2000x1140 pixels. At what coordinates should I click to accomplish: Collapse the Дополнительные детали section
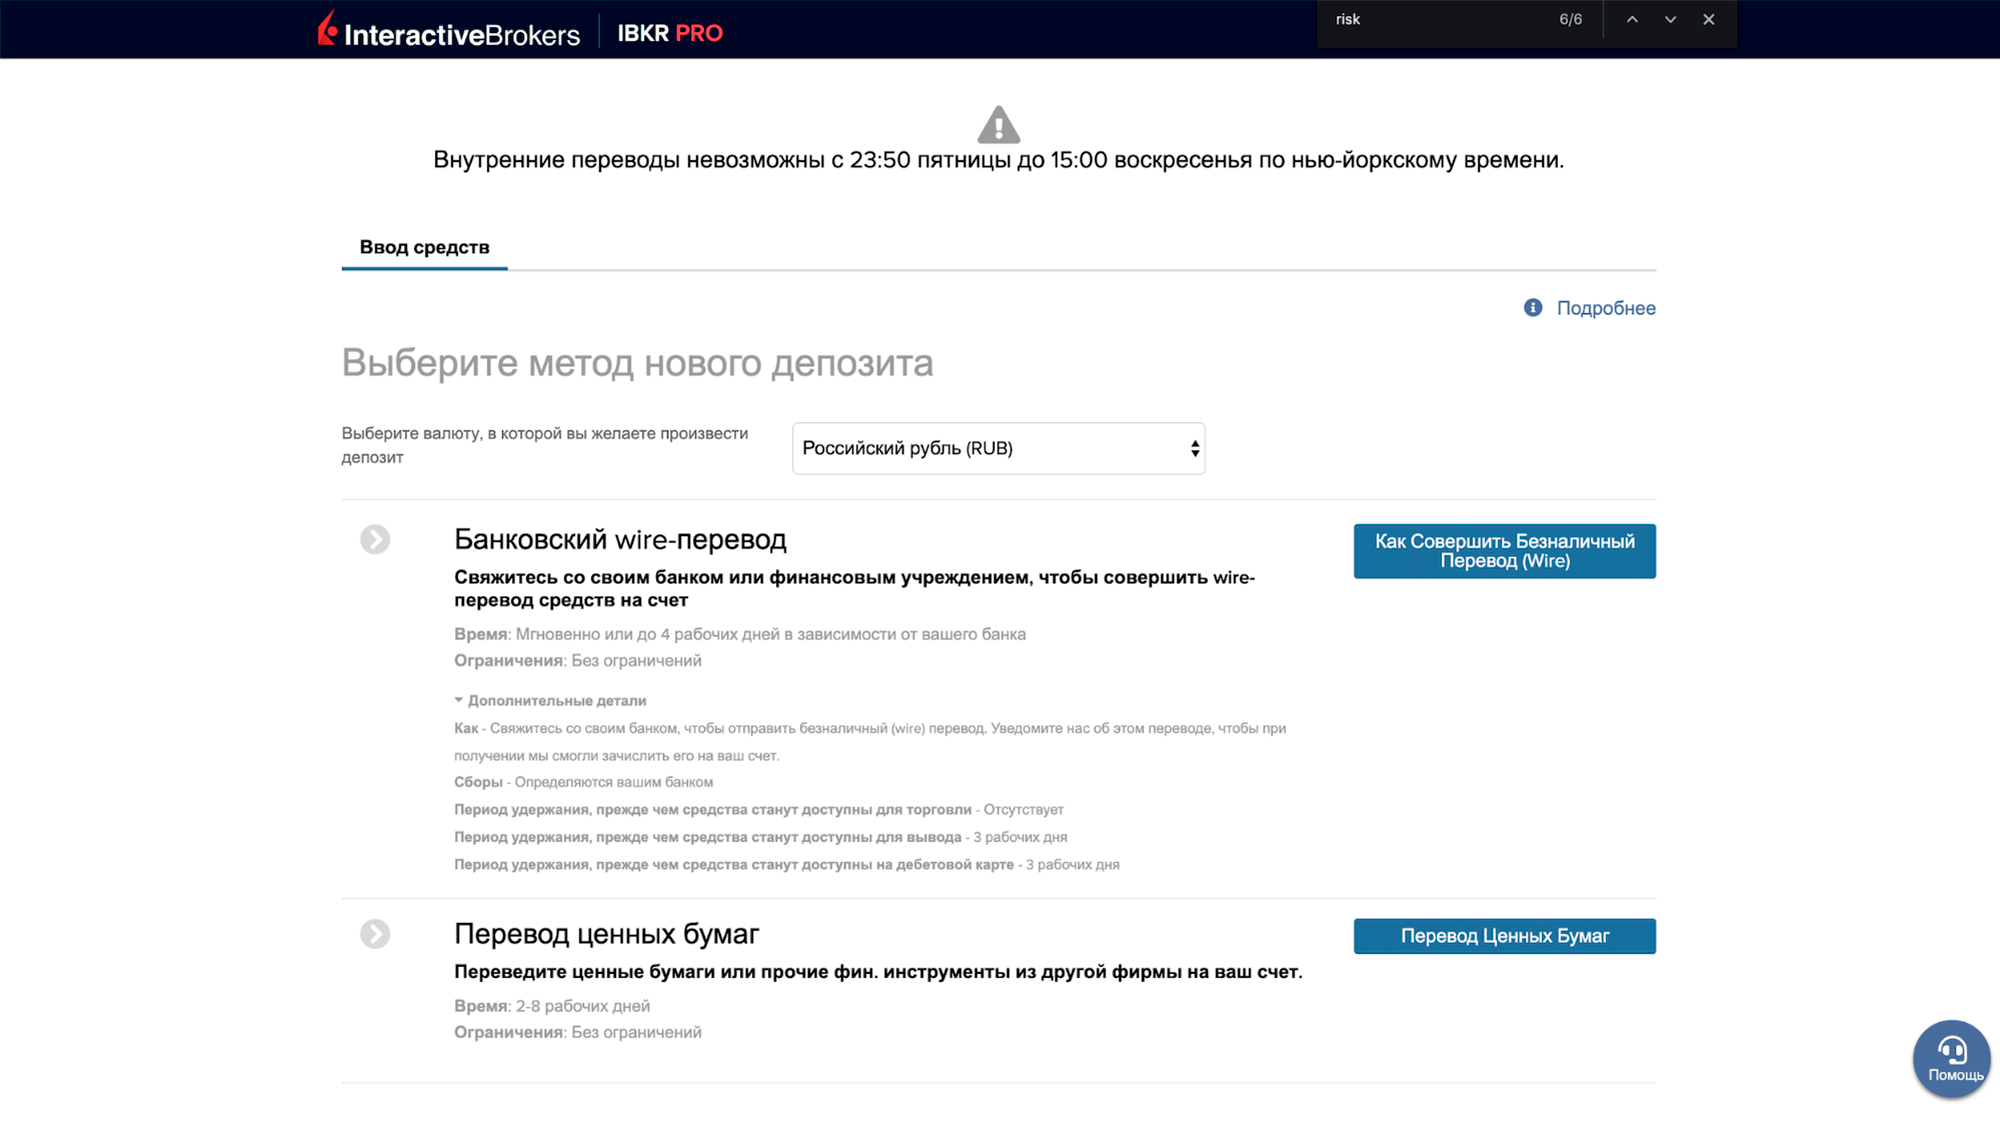(x=550, y=701)
